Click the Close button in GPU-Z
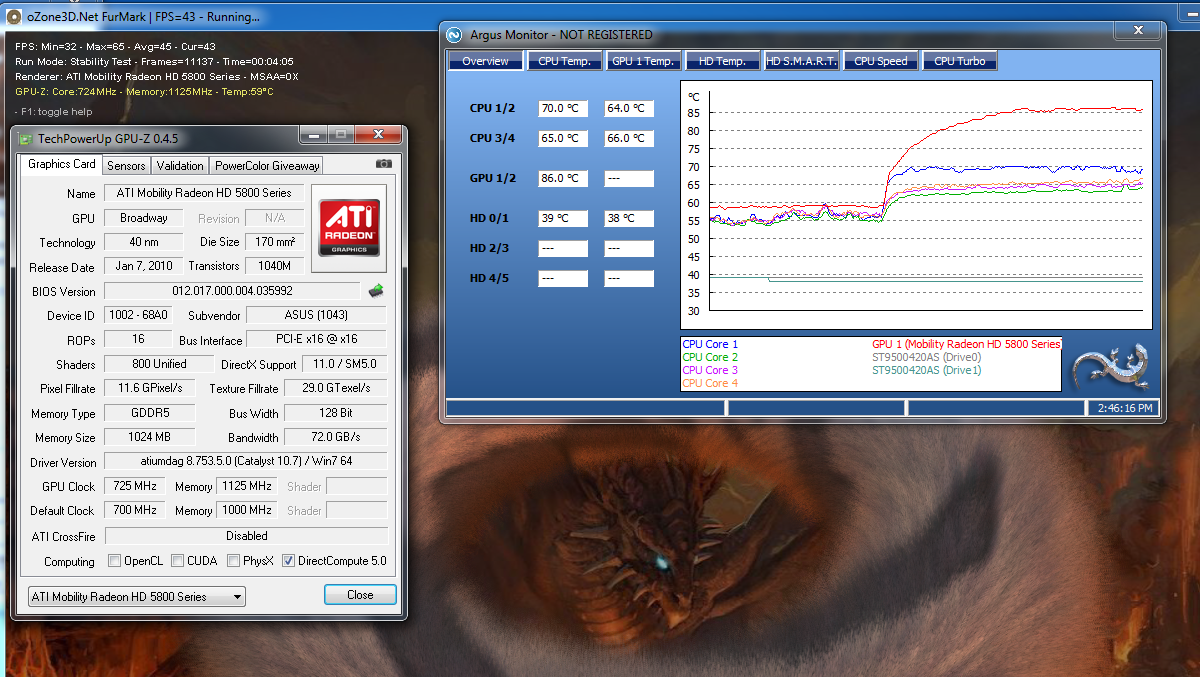Image resolution: width=1200 pixels, height=677 pixels. pos(360,595)
